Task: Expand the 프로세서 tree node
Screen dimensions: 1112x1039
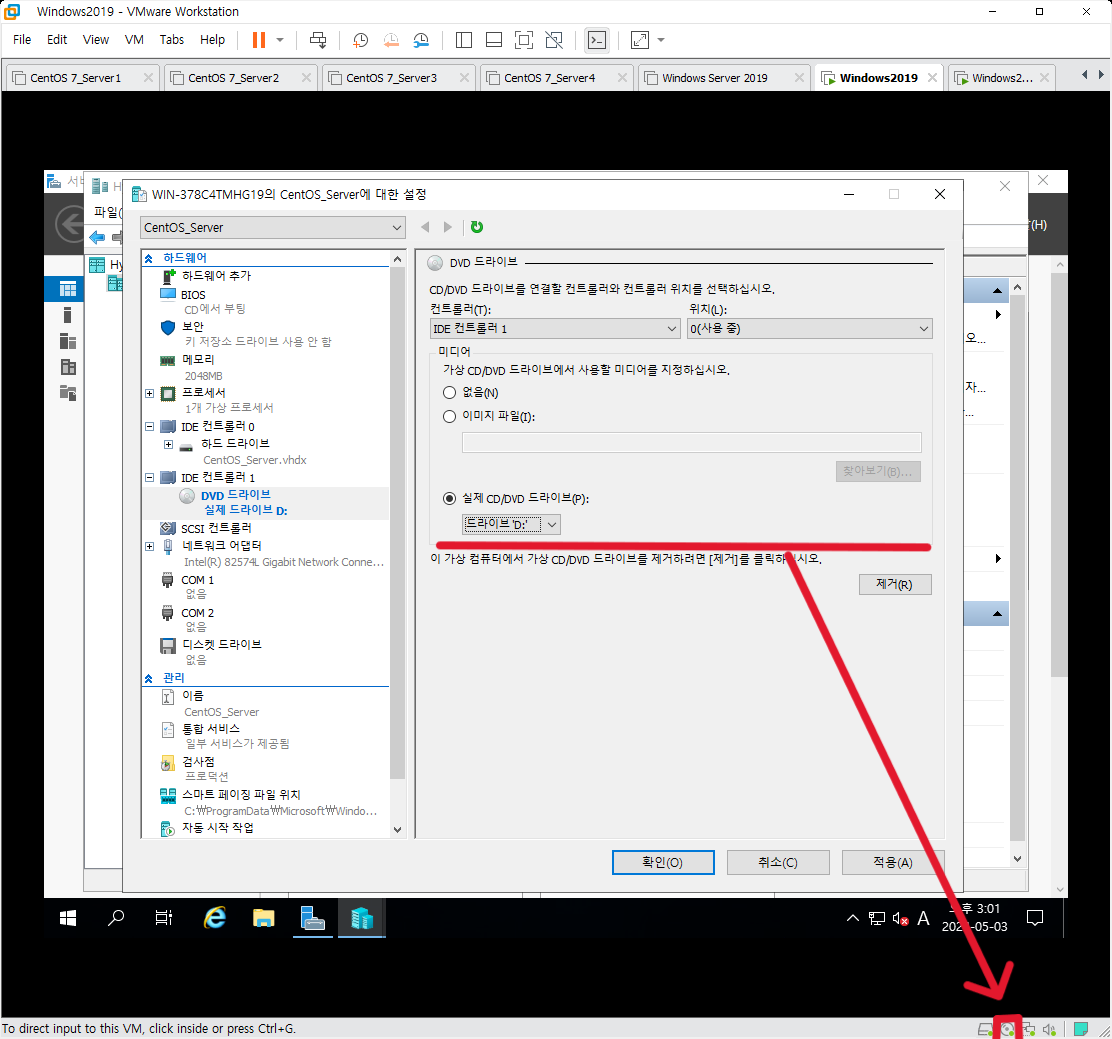Action: click(150, 394)
